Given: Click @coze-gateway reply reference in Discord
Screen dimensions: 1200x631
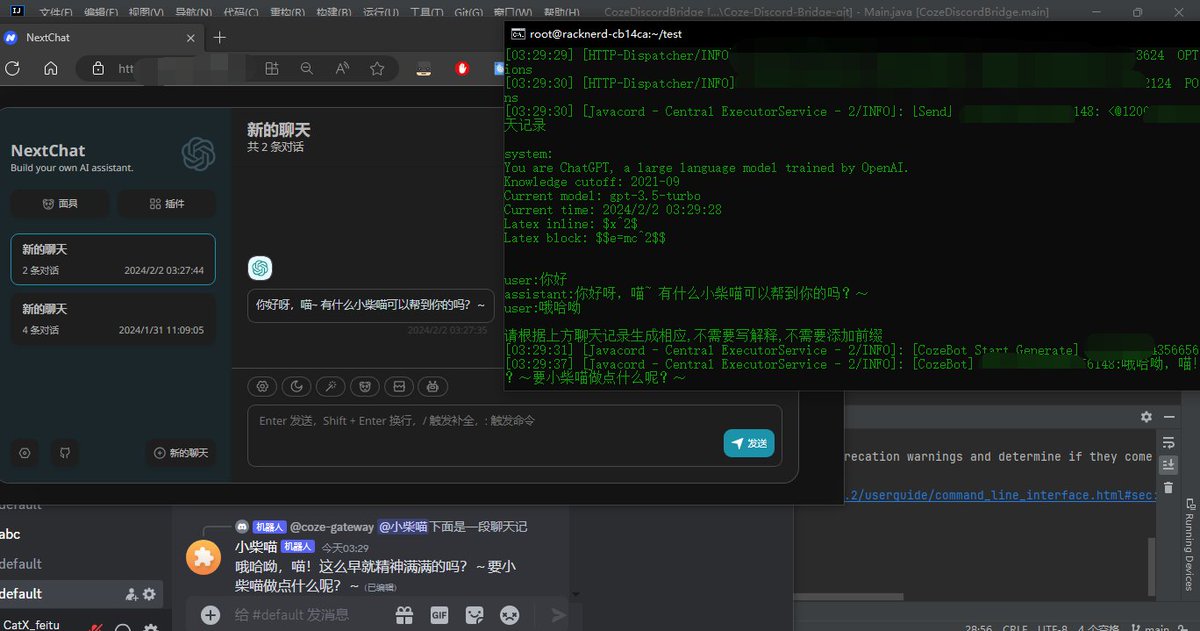Looking at the screenshot, I should (332, 526).
